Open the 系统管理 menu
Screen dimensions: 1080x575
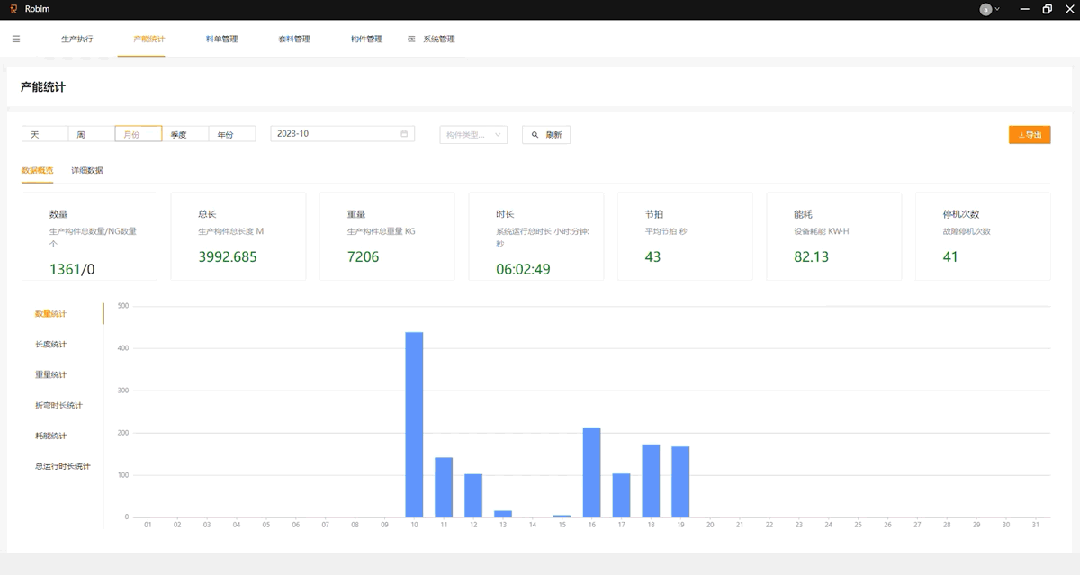coord(439,39)
